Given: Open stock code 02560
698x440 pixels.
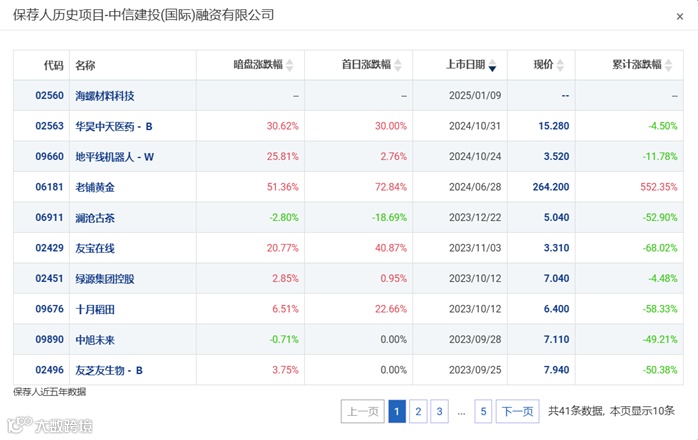Looking at the screenshot, I should coord(49,96).
